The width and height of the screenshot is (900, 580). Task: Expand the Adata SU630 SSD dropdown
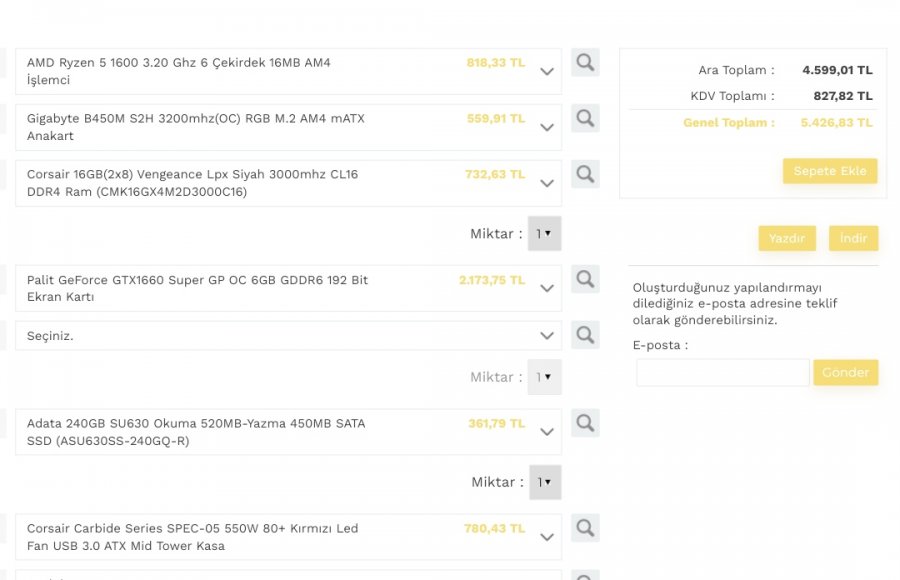546,432
